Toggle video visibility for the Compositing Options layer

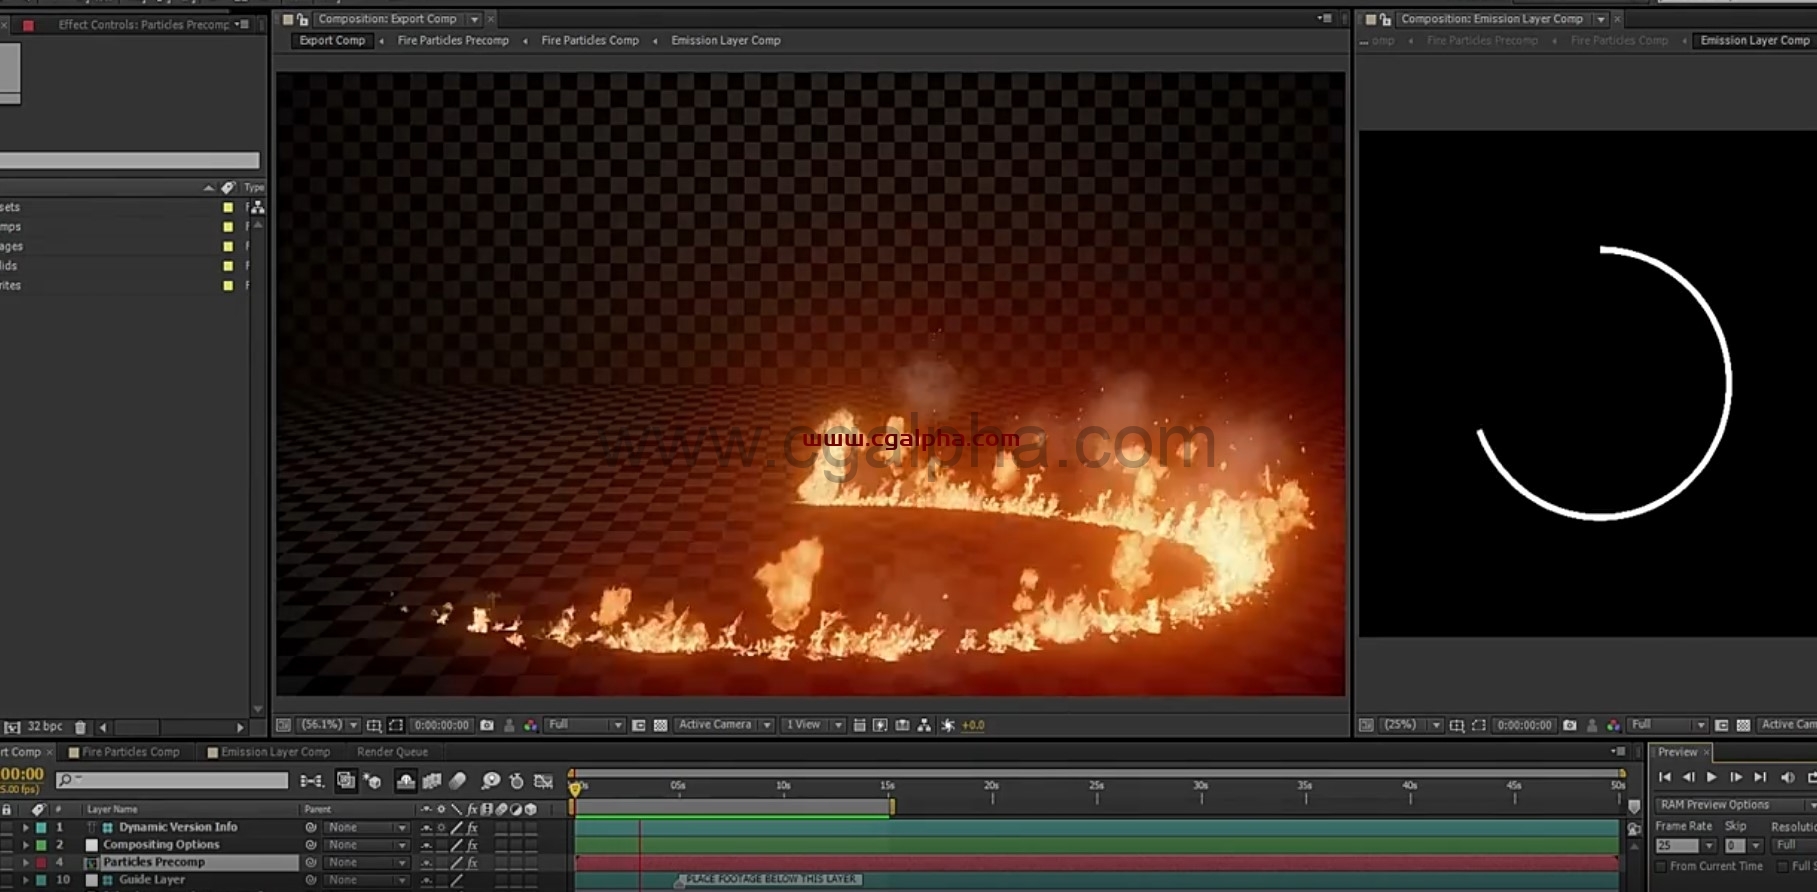point(7,845)
